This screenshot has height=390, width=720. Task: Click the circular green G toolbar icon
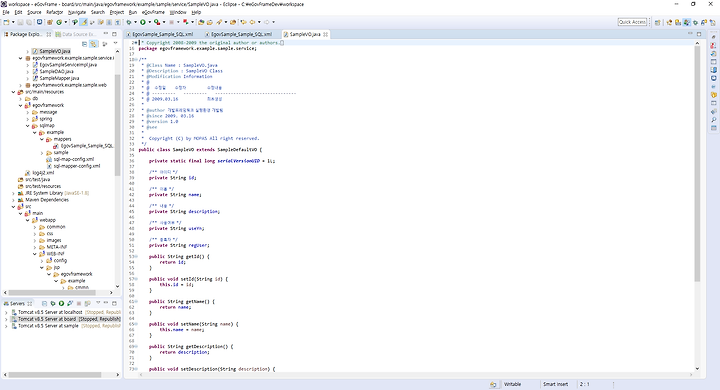59,22
